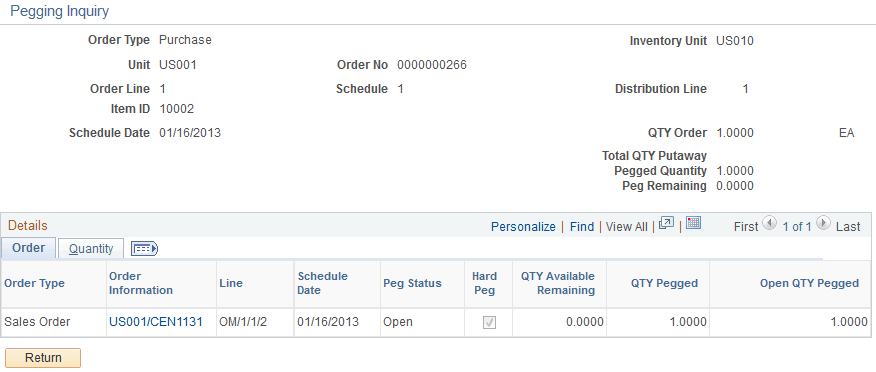Select the Order tab
Viewport: 876px width, 372px height.
point(28,248)
